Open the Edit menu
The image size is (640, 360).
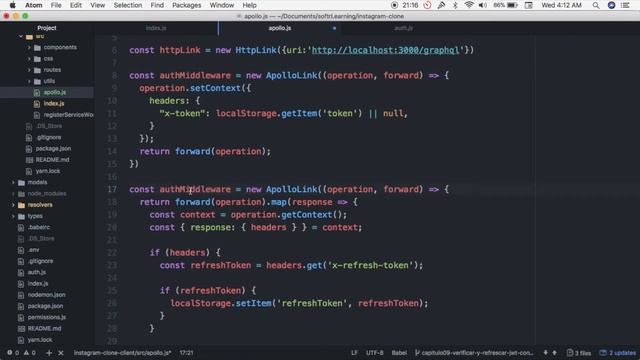[76, 5]
